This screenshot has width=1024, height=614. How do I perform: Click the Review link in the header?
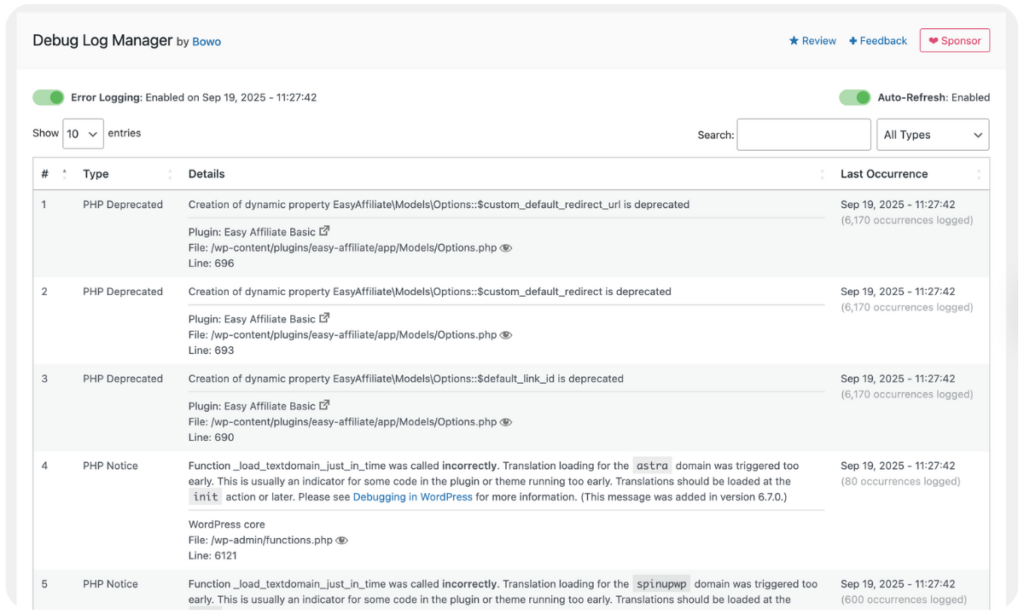tap(819, 41)
